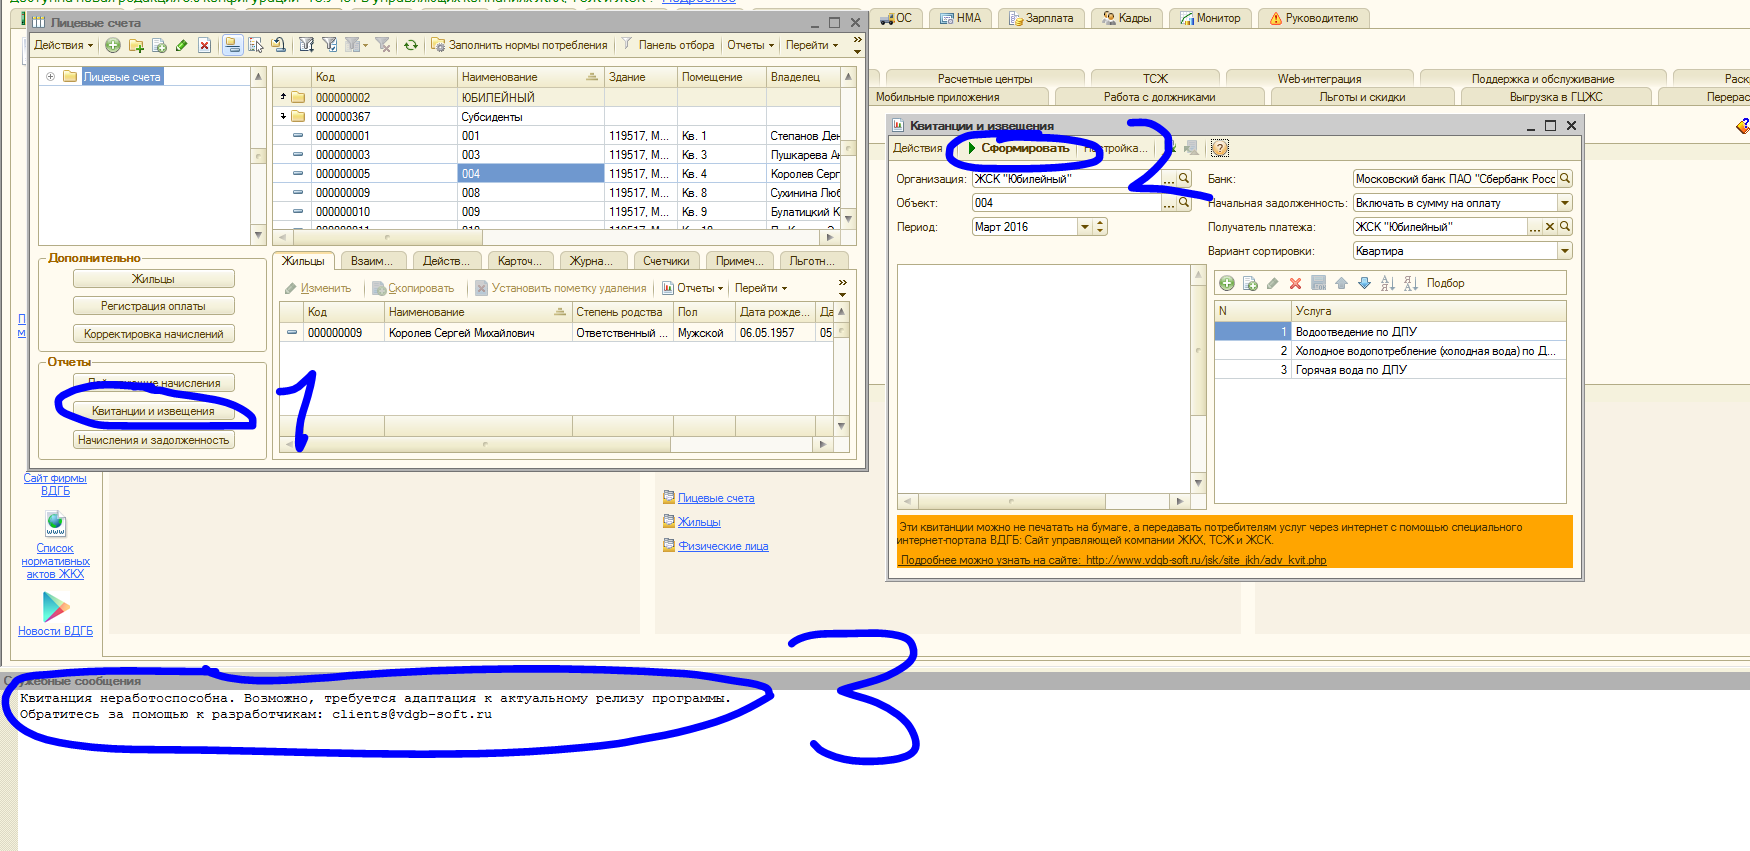
Task: Click the refresh icon in the Лицевые счета toolbar
Action: click(x=410, y=45)
